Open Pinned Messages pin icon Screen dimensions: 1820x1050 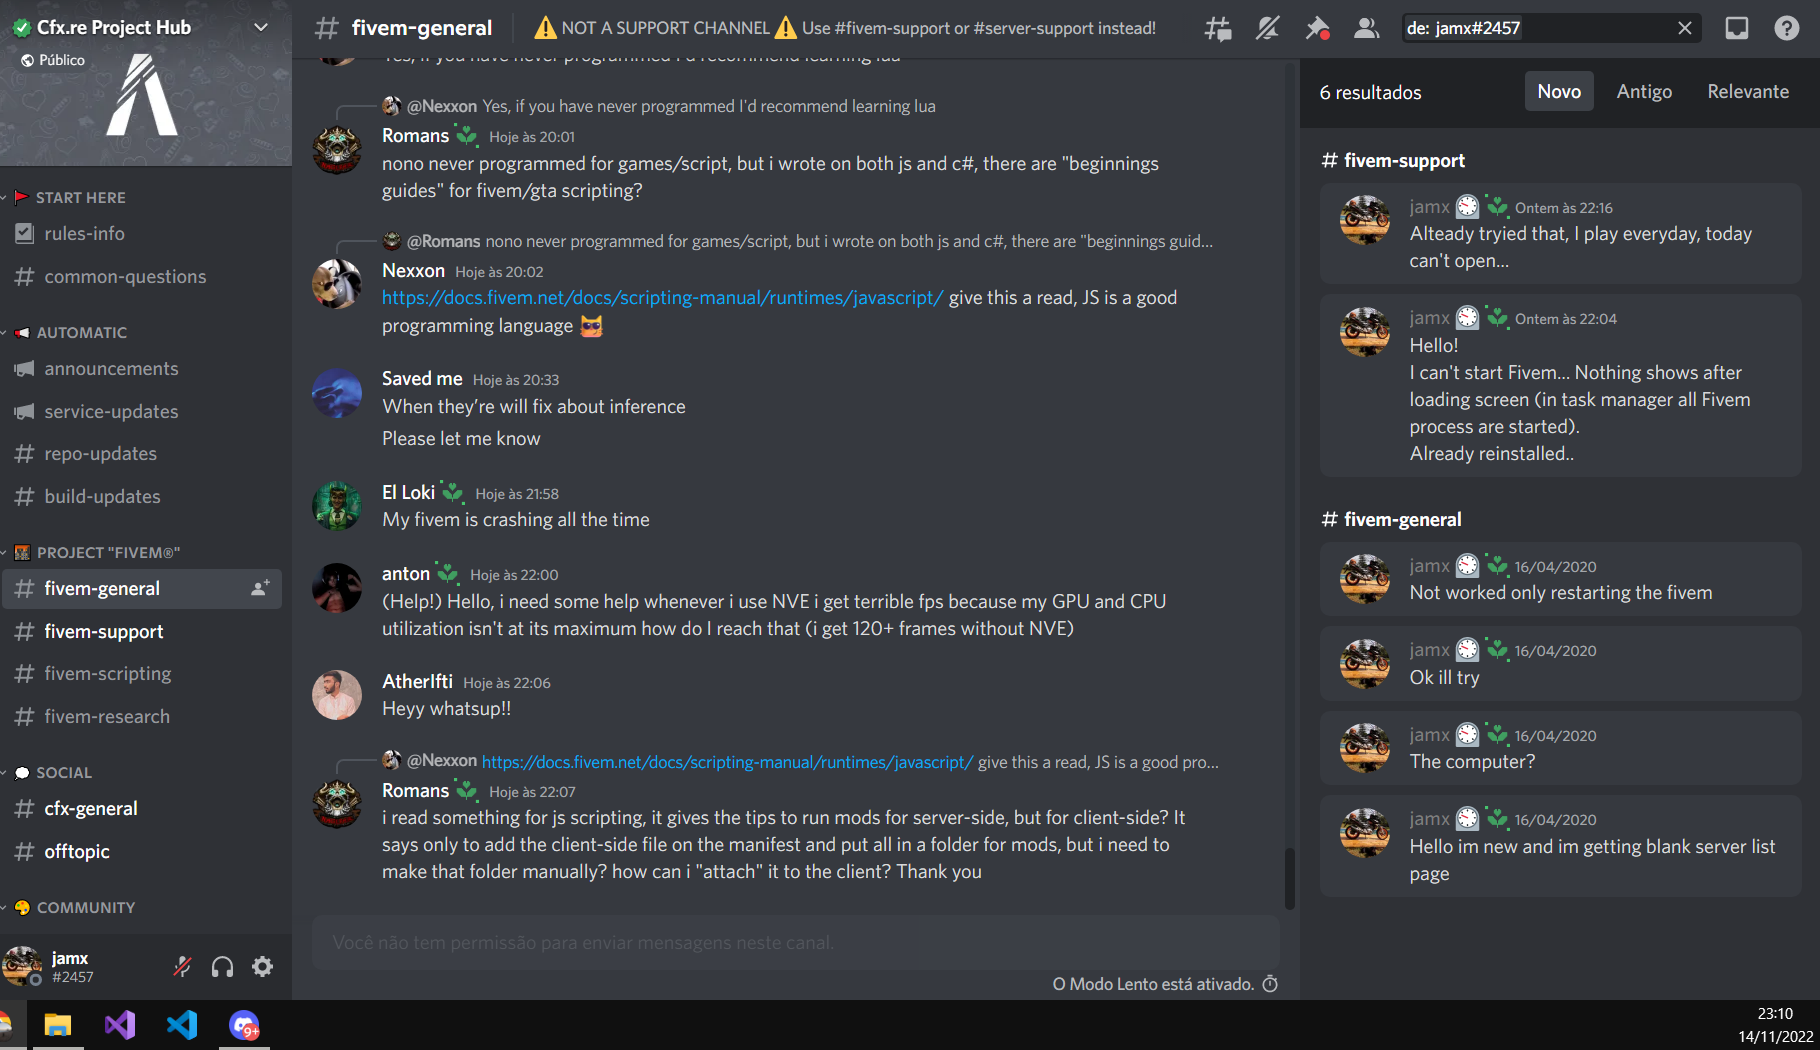[1317, 28]
